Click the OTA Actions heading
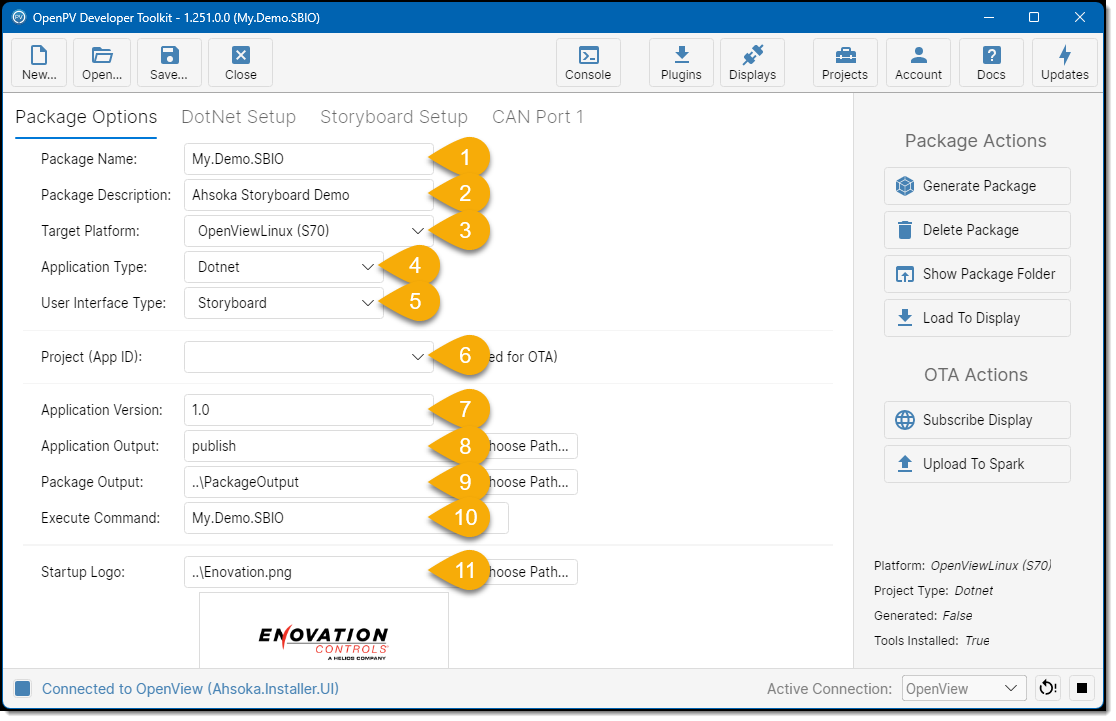The width and height of the screenshot is (1116, 721). tap(976, 375)
